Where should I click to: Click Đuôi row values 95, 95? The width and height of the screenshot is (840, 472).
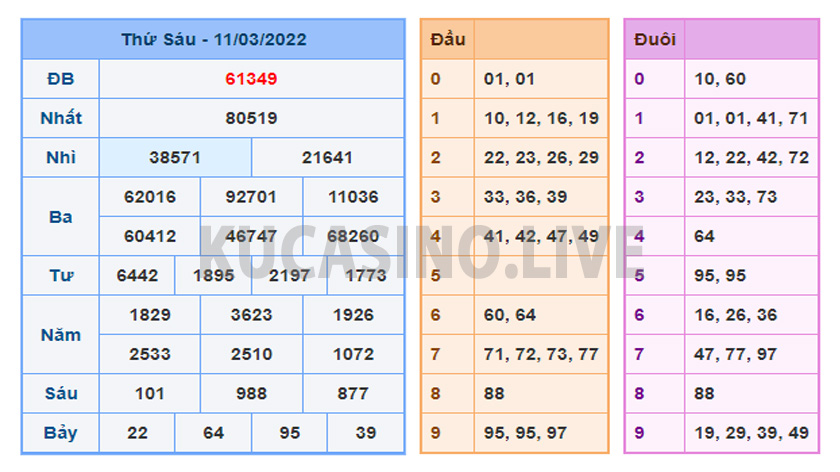coord(720,276)
